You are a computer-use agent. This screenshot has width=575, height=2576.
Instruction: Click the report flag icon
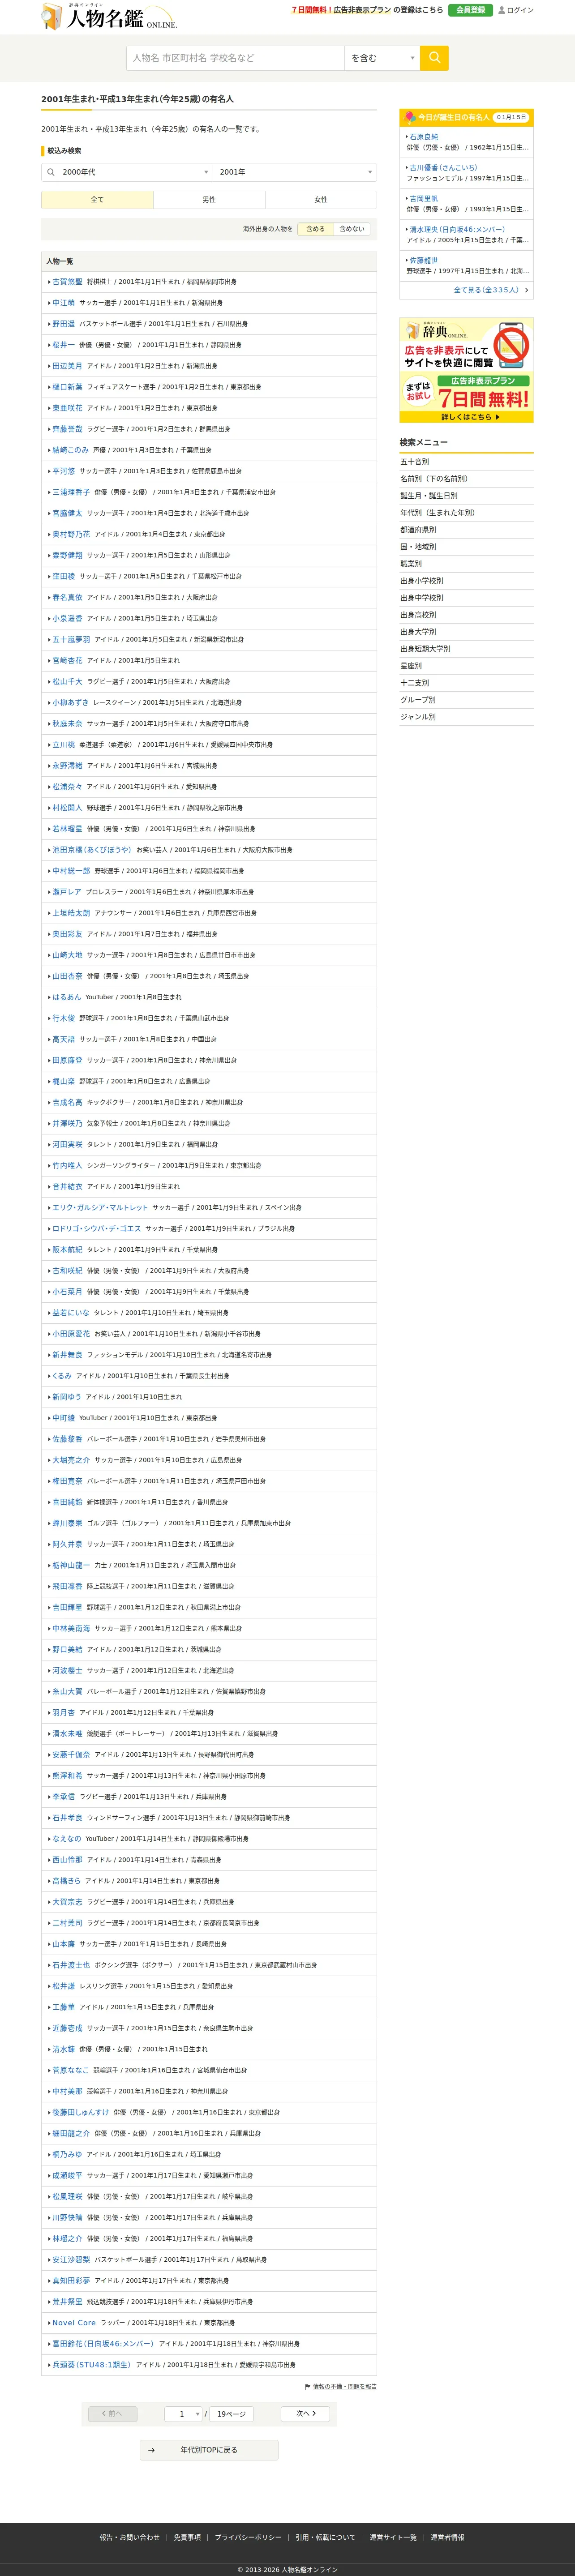click(x=307, y=2387)
